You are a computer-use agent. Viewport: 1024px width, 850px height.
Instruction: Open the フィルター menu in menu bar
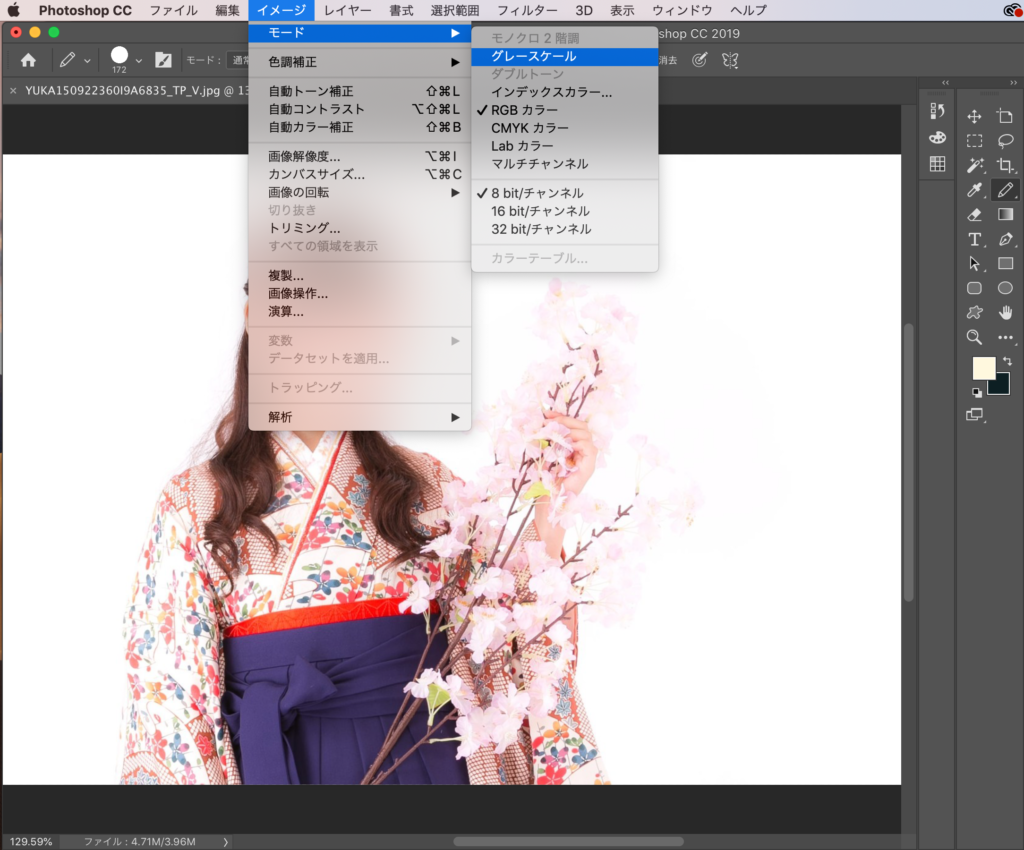coord(527,10)
